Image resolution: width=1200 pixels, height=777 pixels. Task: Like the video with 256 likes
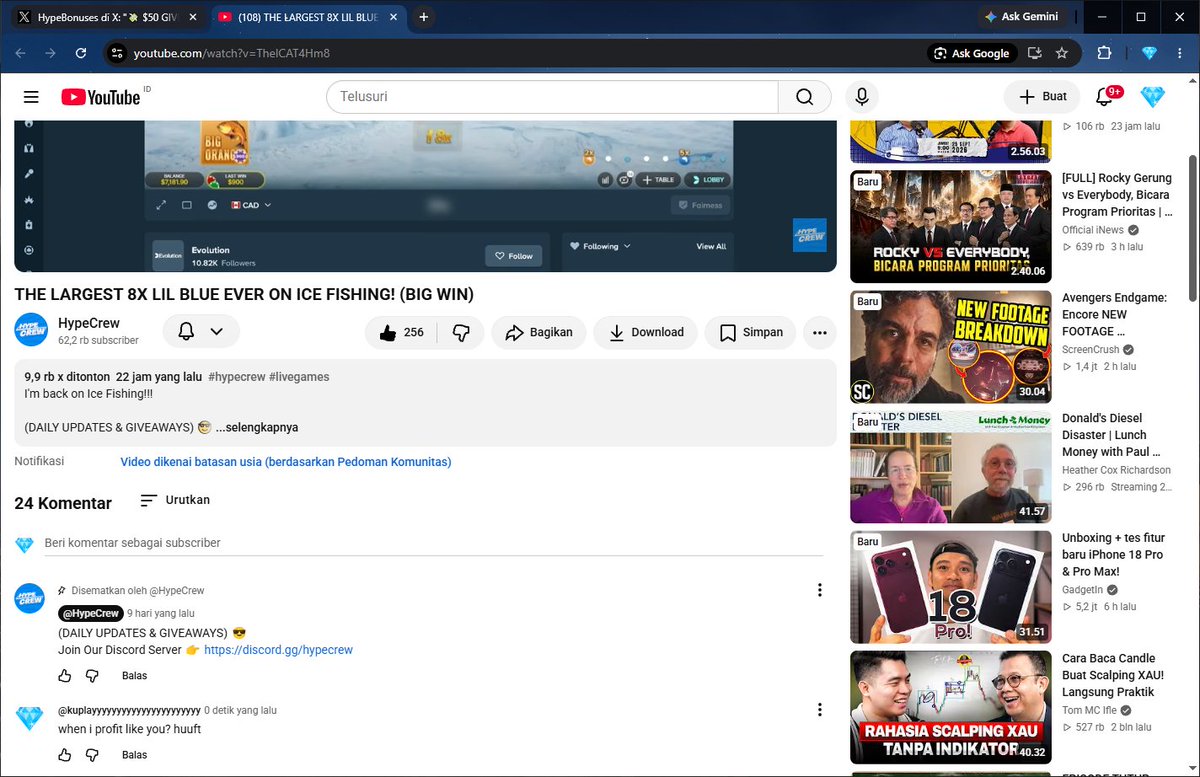pos(401,332)
